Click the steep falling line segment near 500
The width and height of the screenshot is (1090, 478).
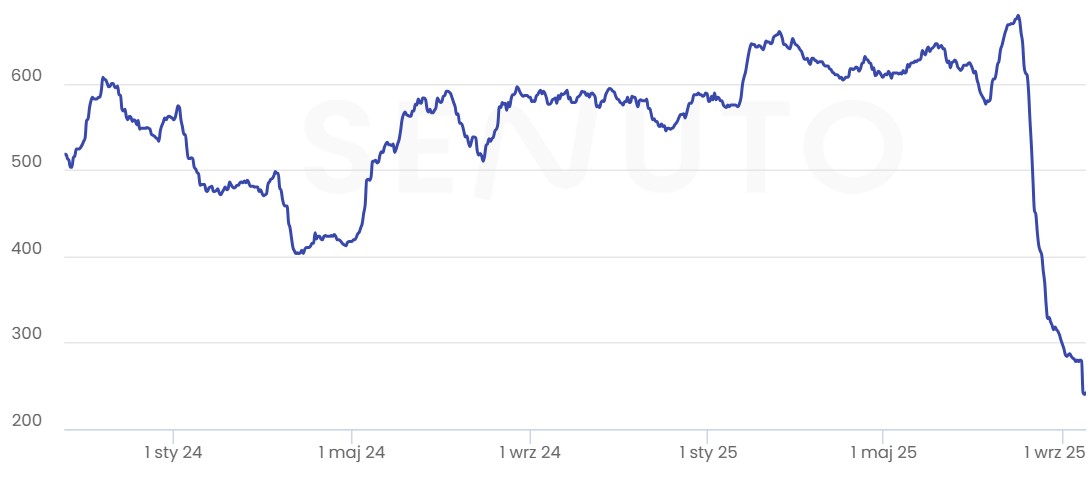1031,170
